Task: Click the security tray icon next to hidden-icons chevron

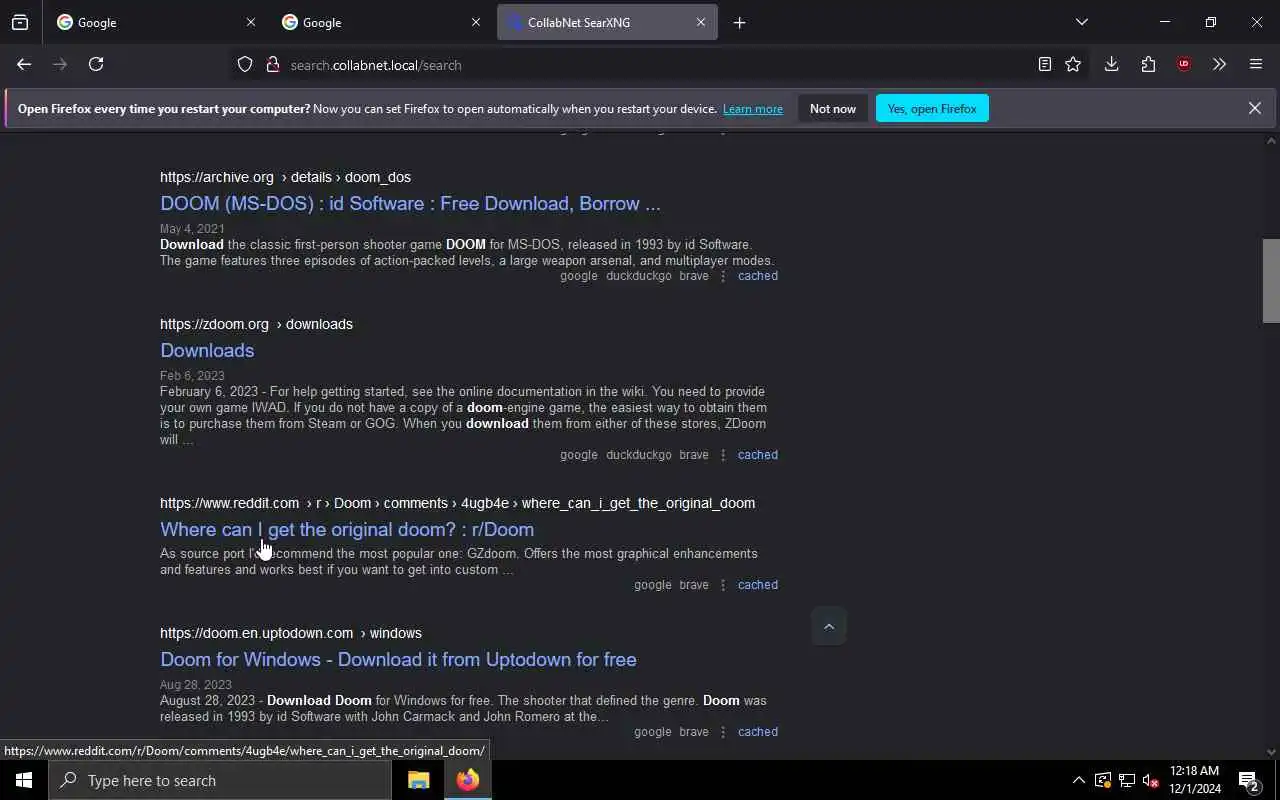Action: click(1102, 780)
